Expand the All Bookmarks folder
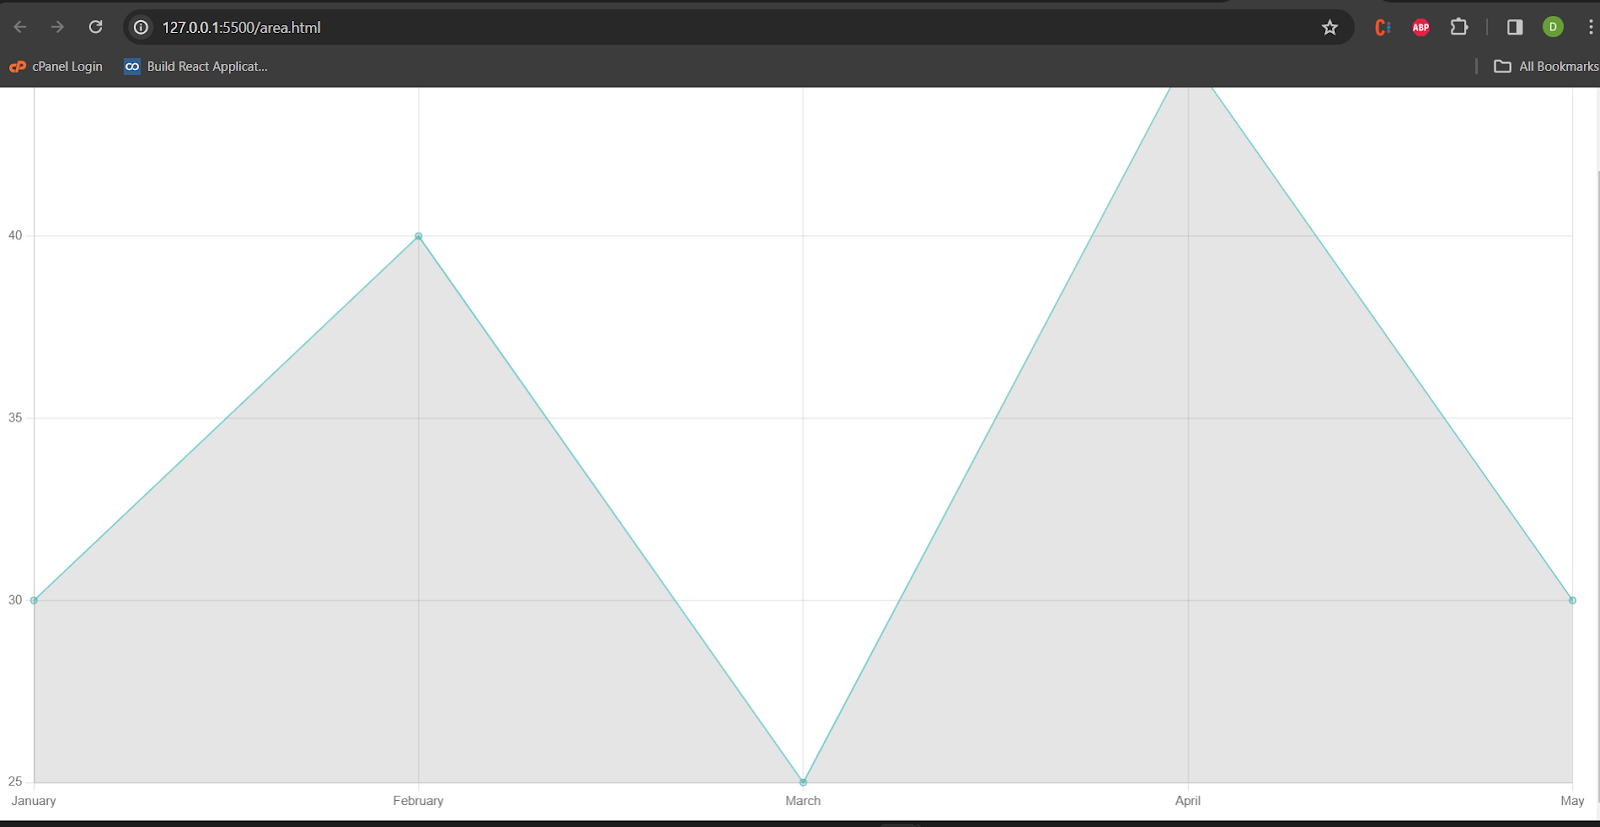Viewport: 1600px width, 827px height. [x=1546, y=66]
